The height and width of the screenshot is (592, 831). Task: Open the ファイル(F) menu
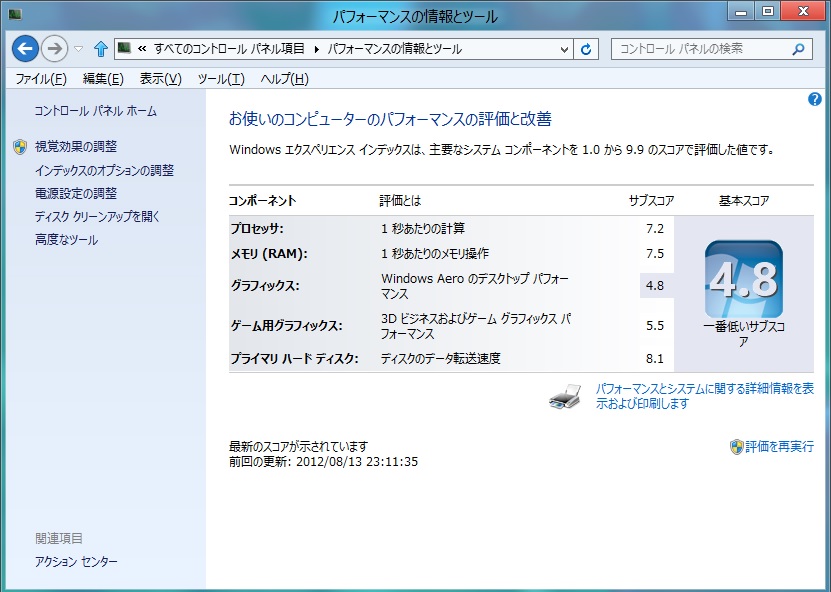(x=41, y=79)
